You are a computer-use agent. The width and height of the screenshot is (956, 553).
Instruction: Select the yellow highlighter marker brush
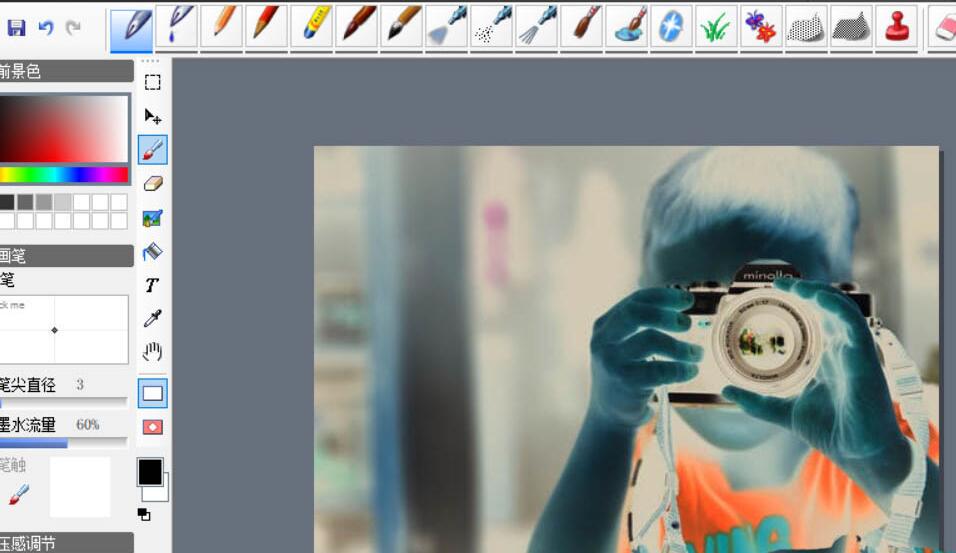[x=312, y=26]
